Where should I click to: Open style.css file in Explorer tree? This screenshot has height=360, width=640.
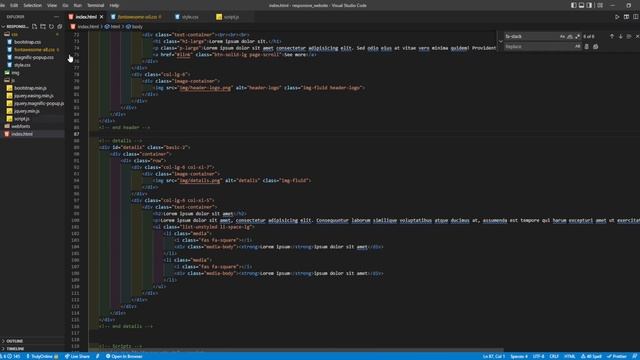22,65
